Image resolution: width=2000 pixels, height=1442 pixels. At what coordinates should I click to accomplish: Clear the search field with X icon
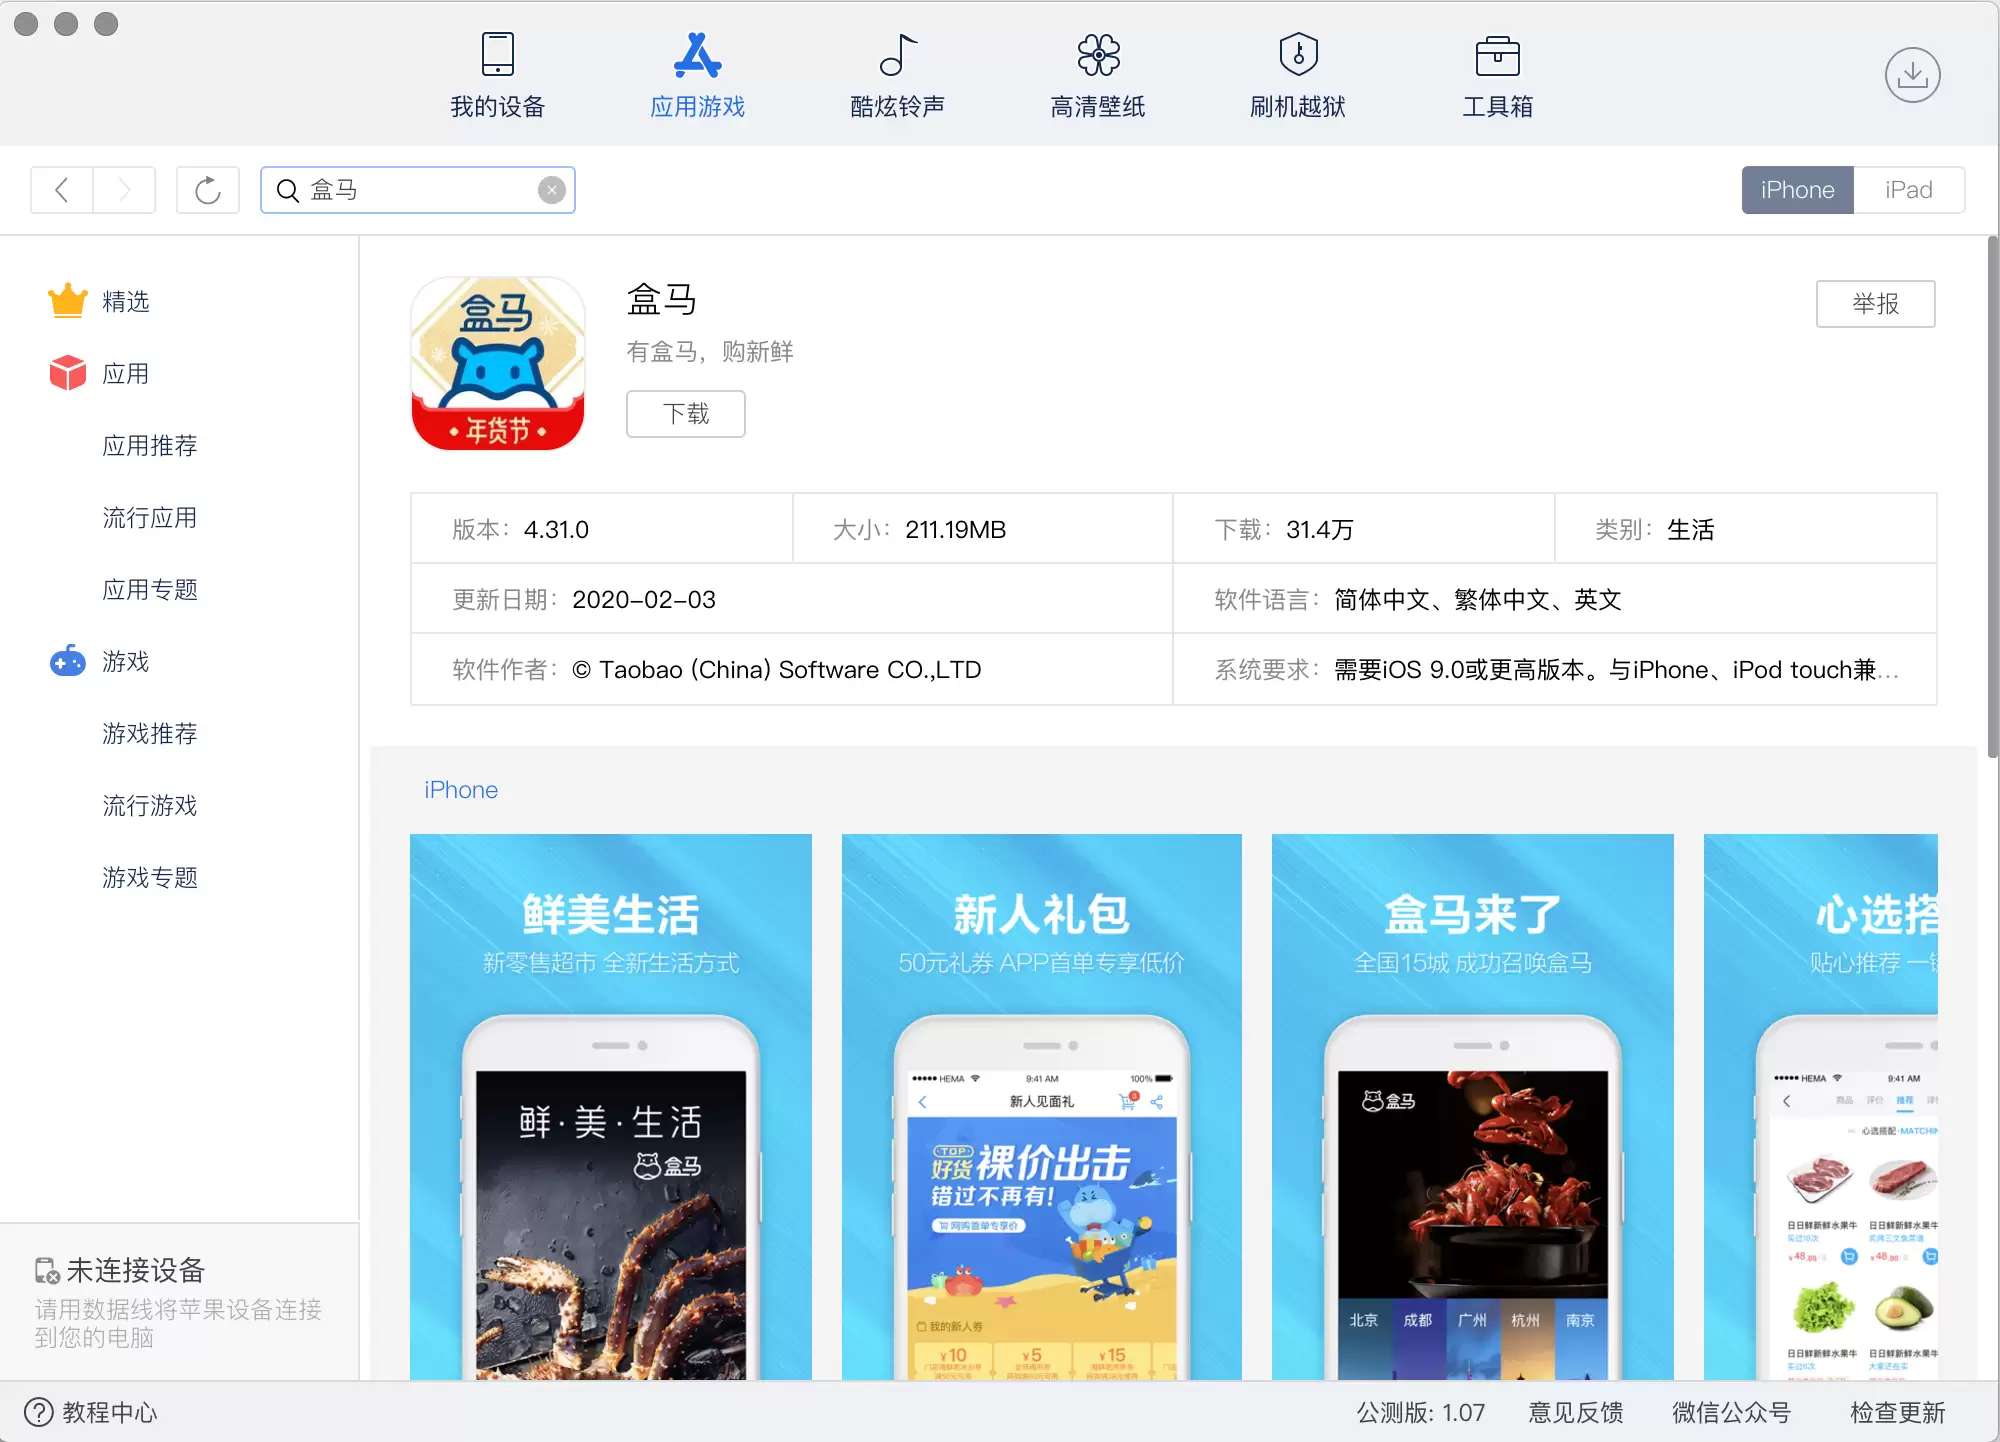pos(551,190)
